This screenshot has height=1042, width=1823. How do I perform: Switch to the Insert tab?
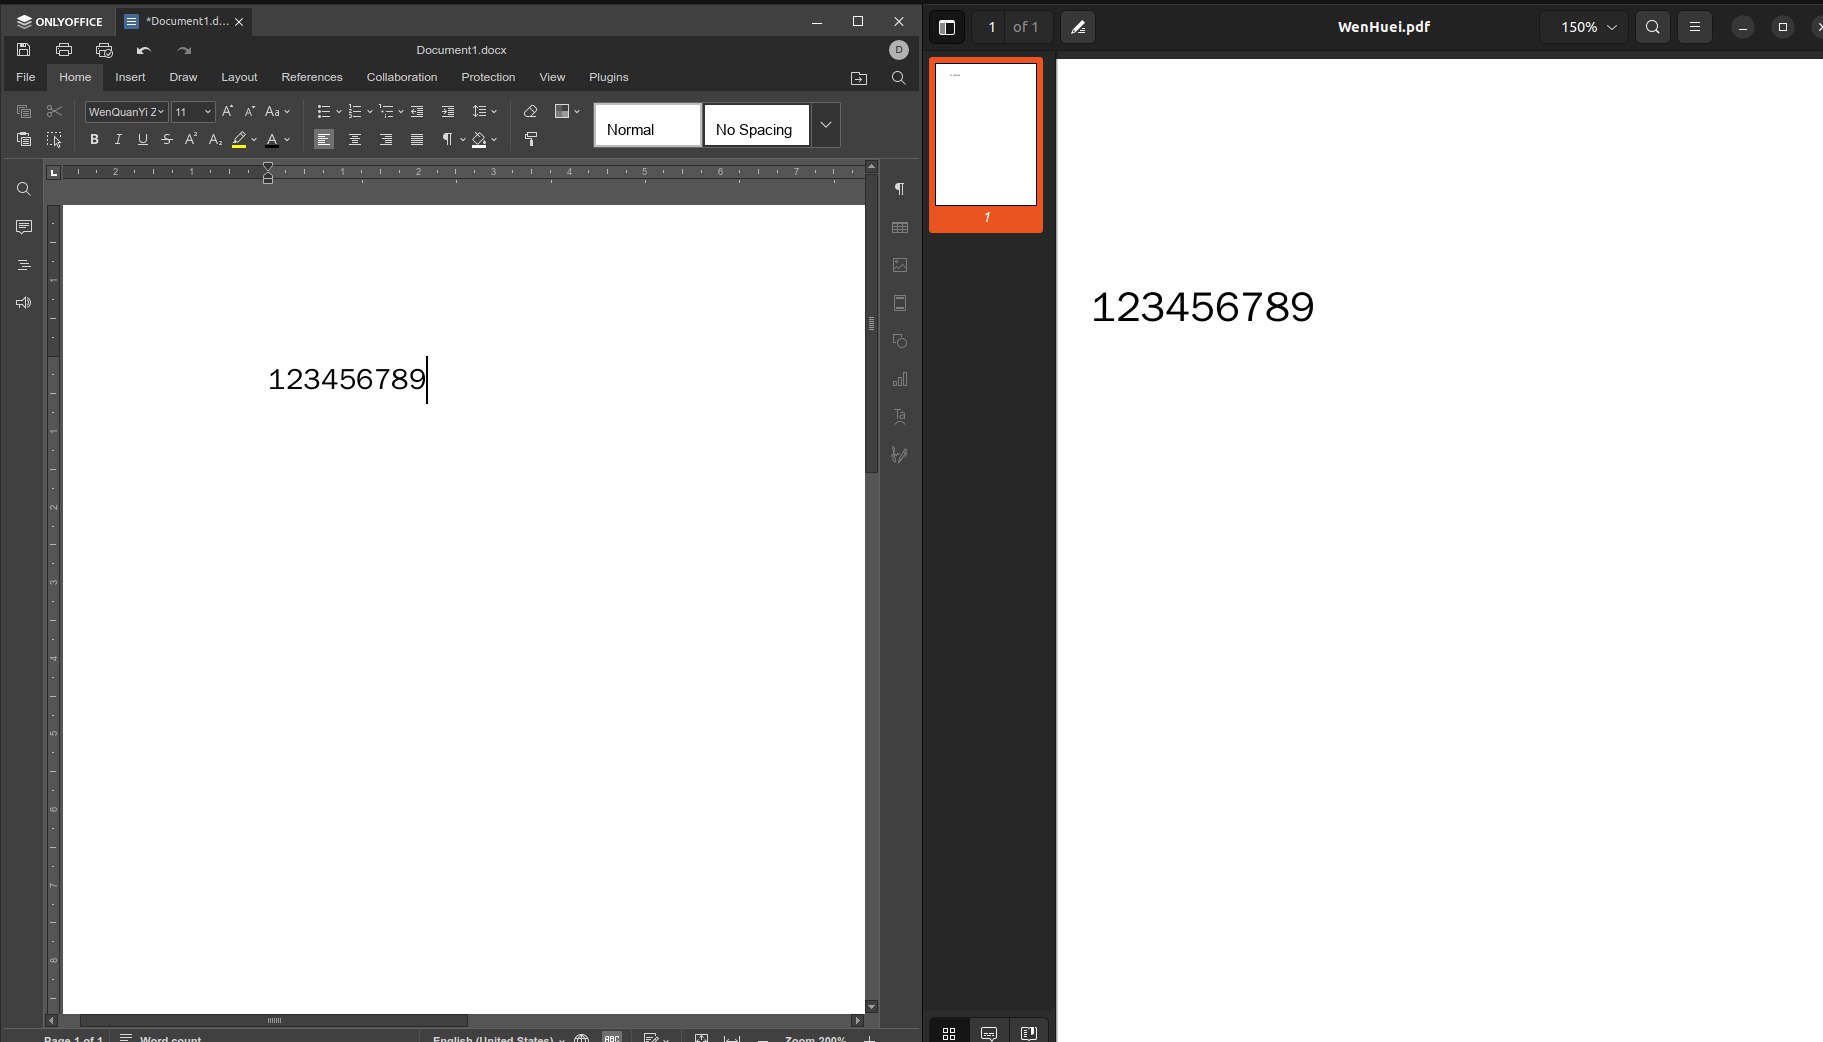pos(130,77)
